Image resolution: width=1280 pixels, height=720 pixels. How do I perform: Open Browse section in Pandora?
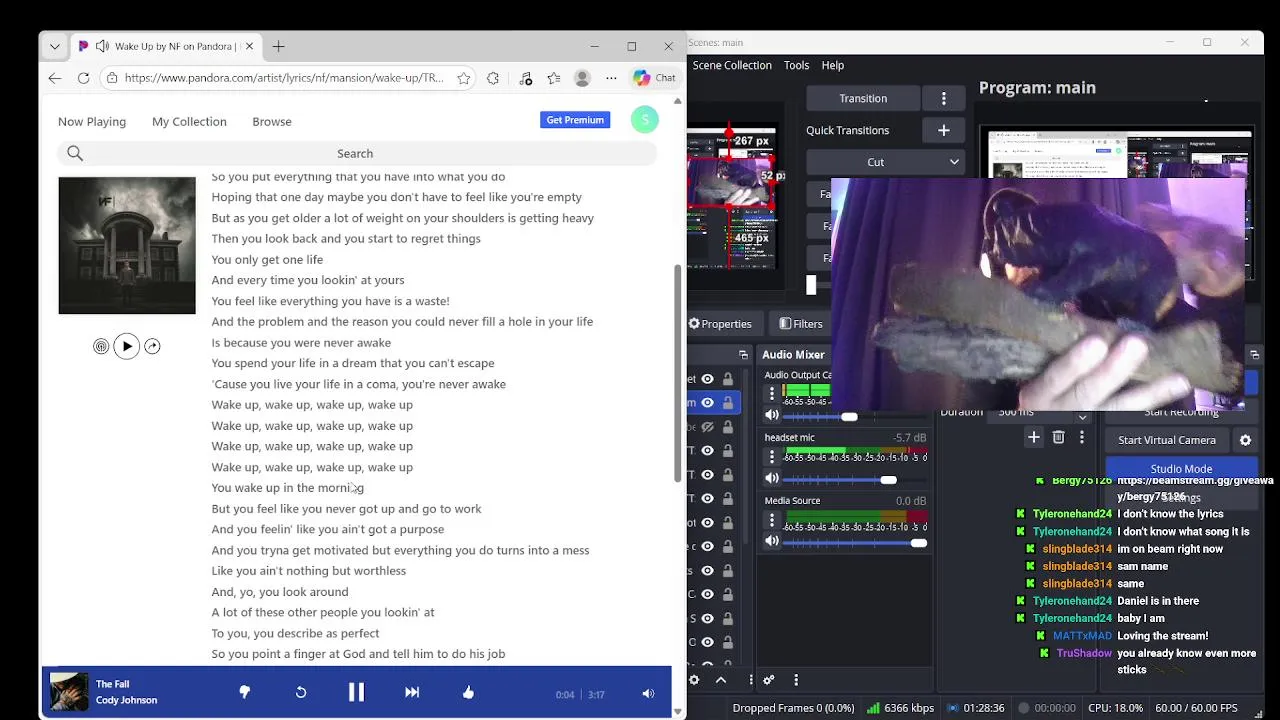click(x=272, y=122)
